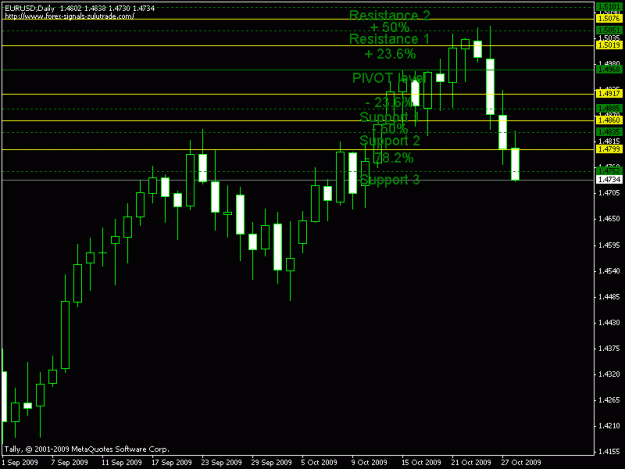Viewport: 625px width, 469px height.
Task: Click the green 1.4752 price tag
Action: pos(609,171)
